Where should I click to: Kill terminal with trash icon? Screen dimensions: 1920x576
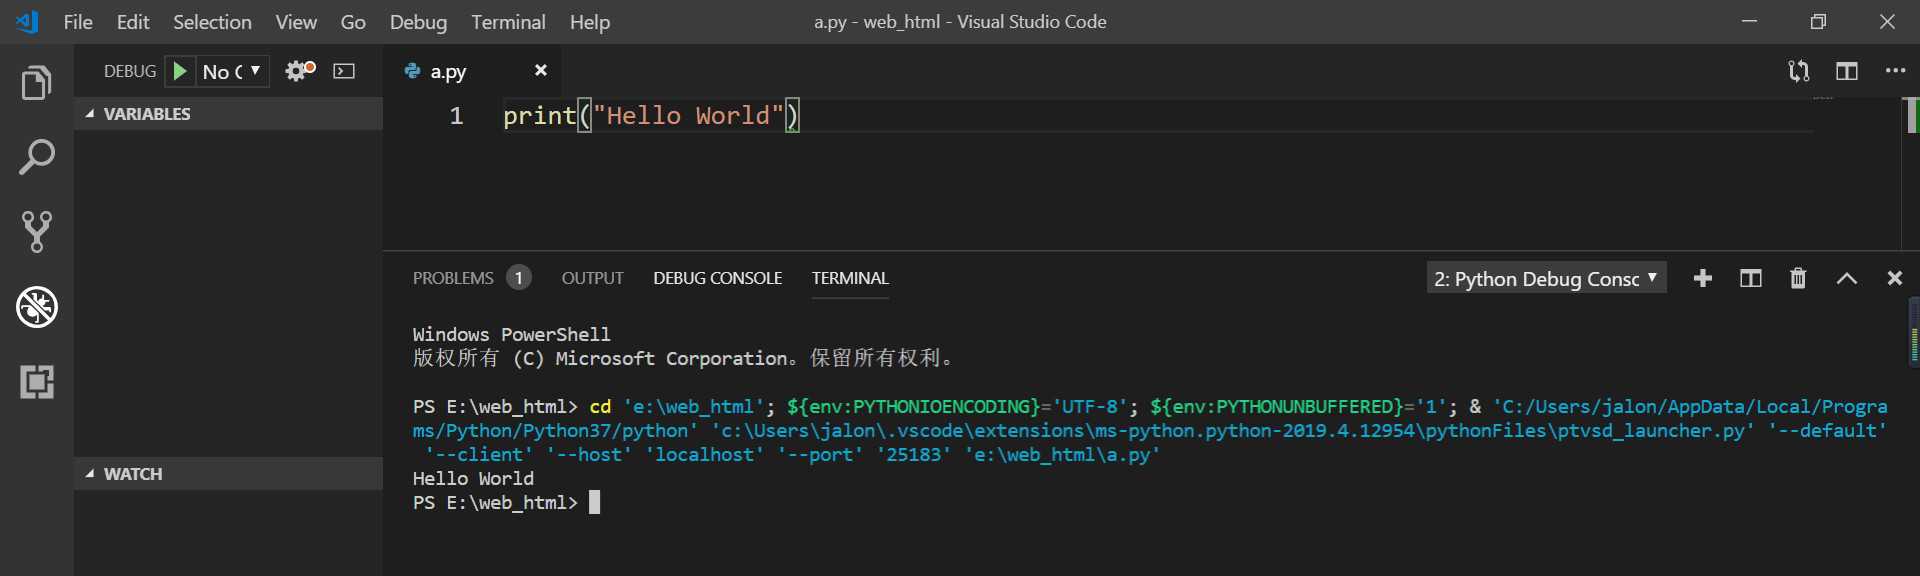click(x=1798, y=278)
